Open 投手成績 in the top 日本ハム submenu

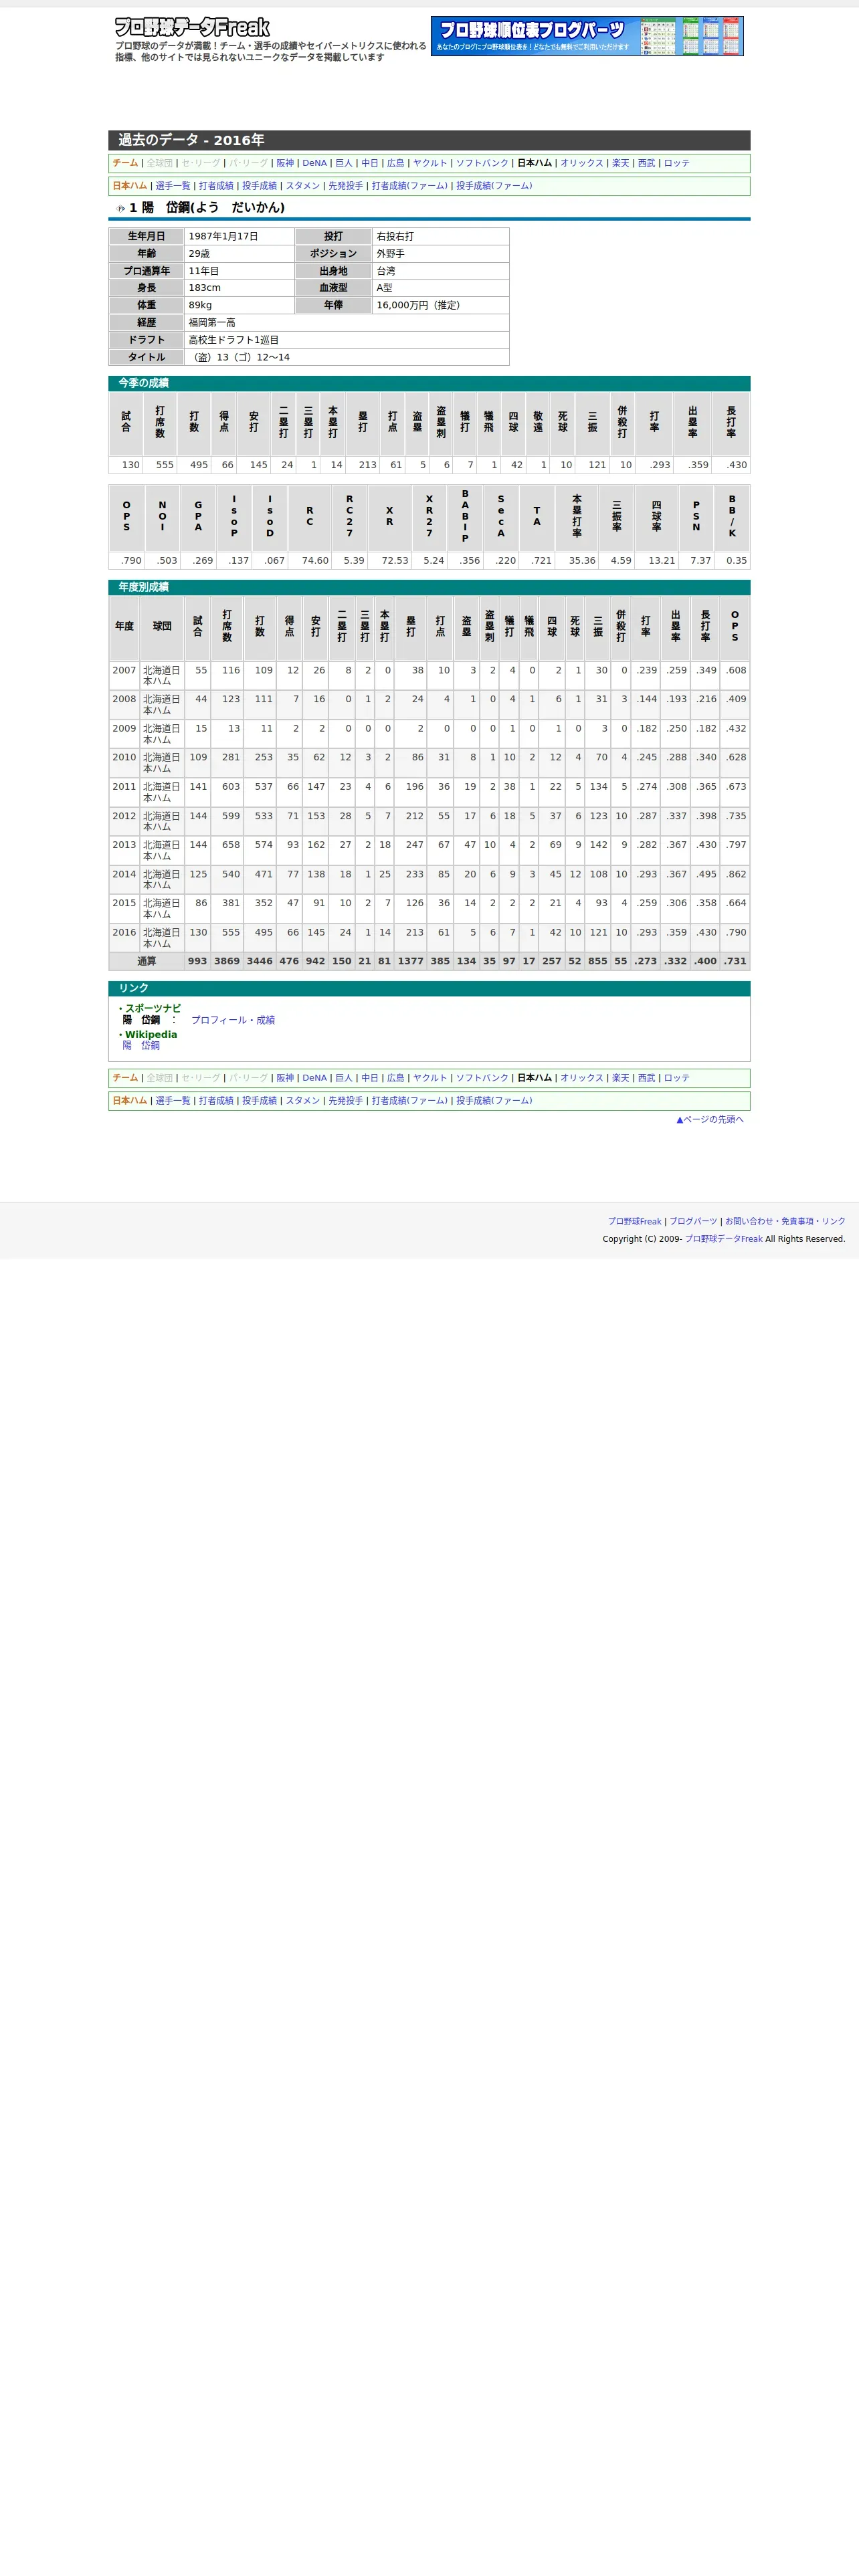pos(259,186)
